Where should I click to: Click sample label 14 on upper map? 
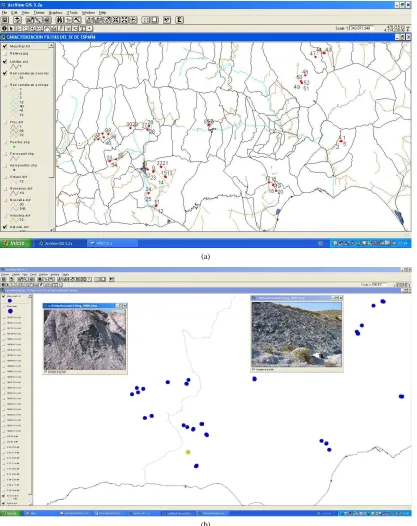pyautogui.click(x=161, y=182)
